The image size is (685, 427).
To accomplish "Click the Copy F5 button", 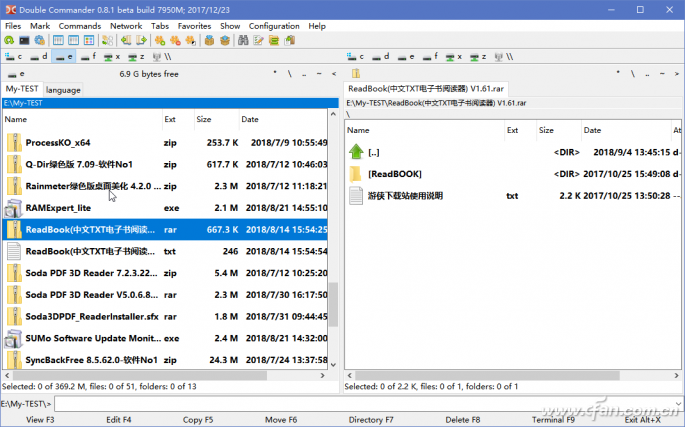I will pyautogui.click(x=198, y=420).
